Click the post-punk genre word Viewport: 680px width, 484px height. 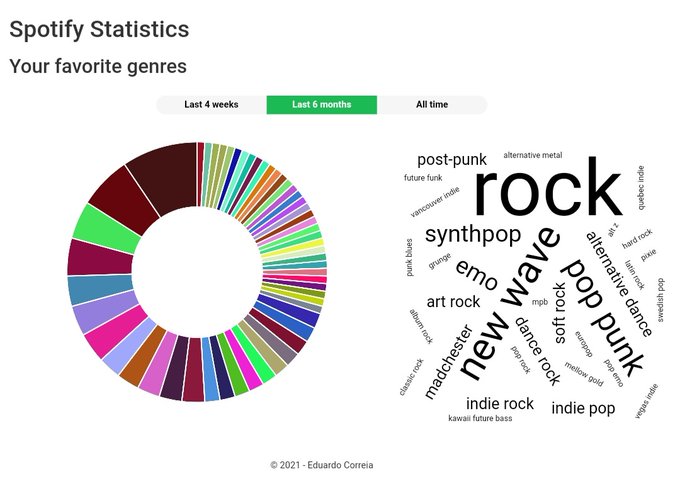pos(452,160)
